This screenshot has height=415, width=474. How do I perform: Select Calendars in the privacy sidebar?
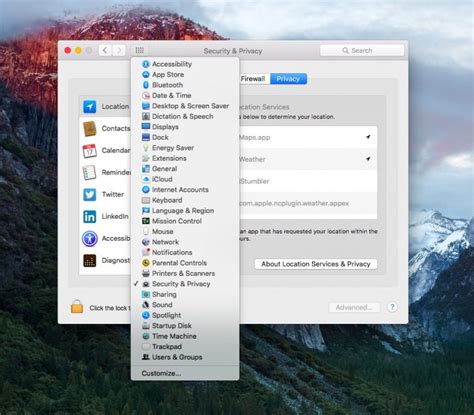[105, 150]
